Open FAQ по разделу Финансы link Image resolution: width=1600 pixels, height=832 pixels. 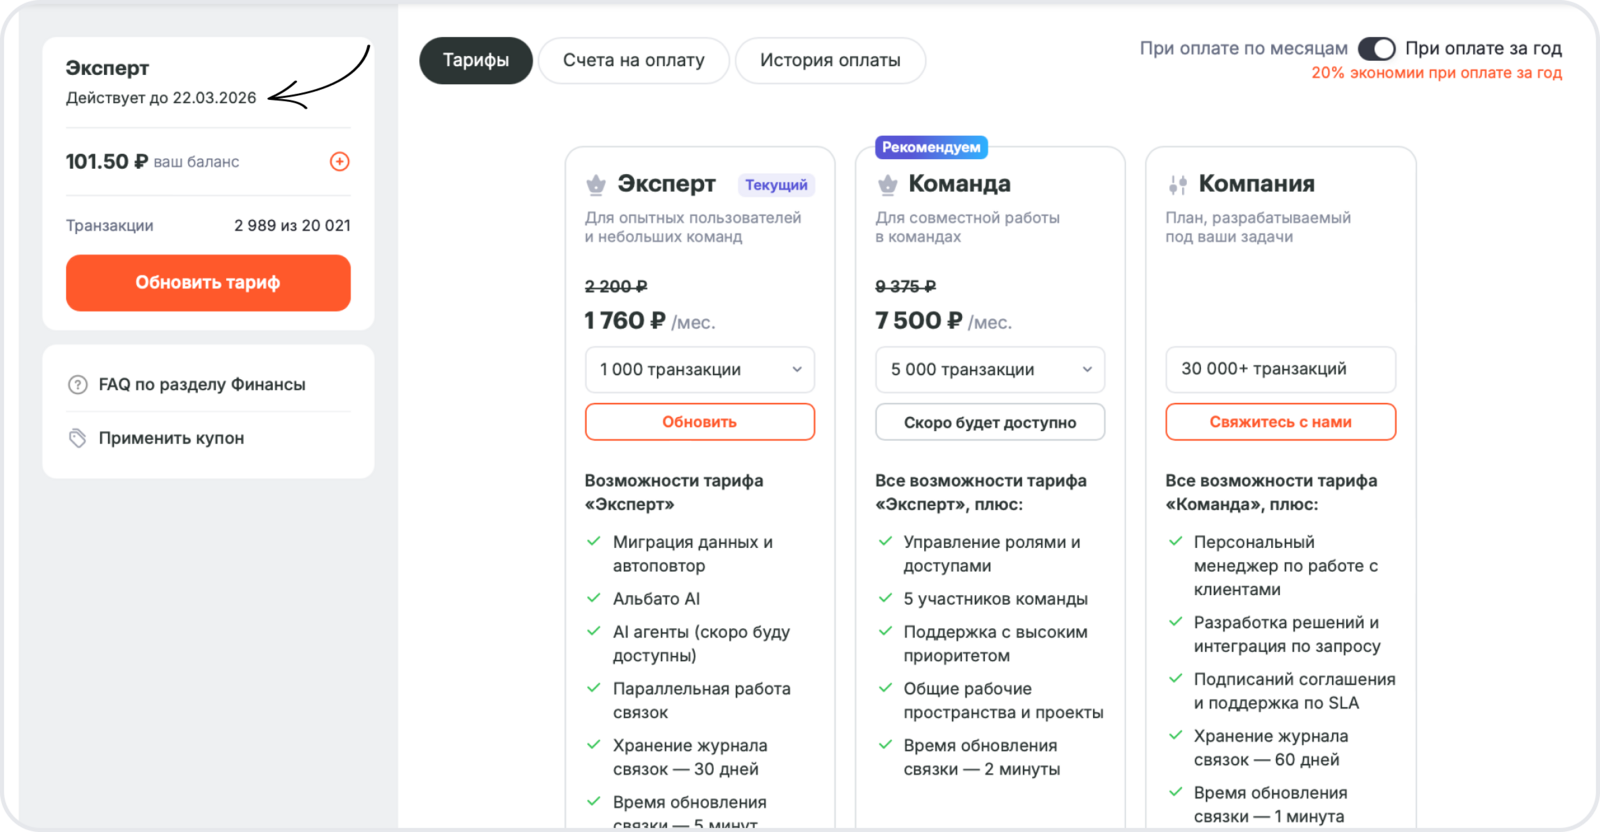coord(202,385)
